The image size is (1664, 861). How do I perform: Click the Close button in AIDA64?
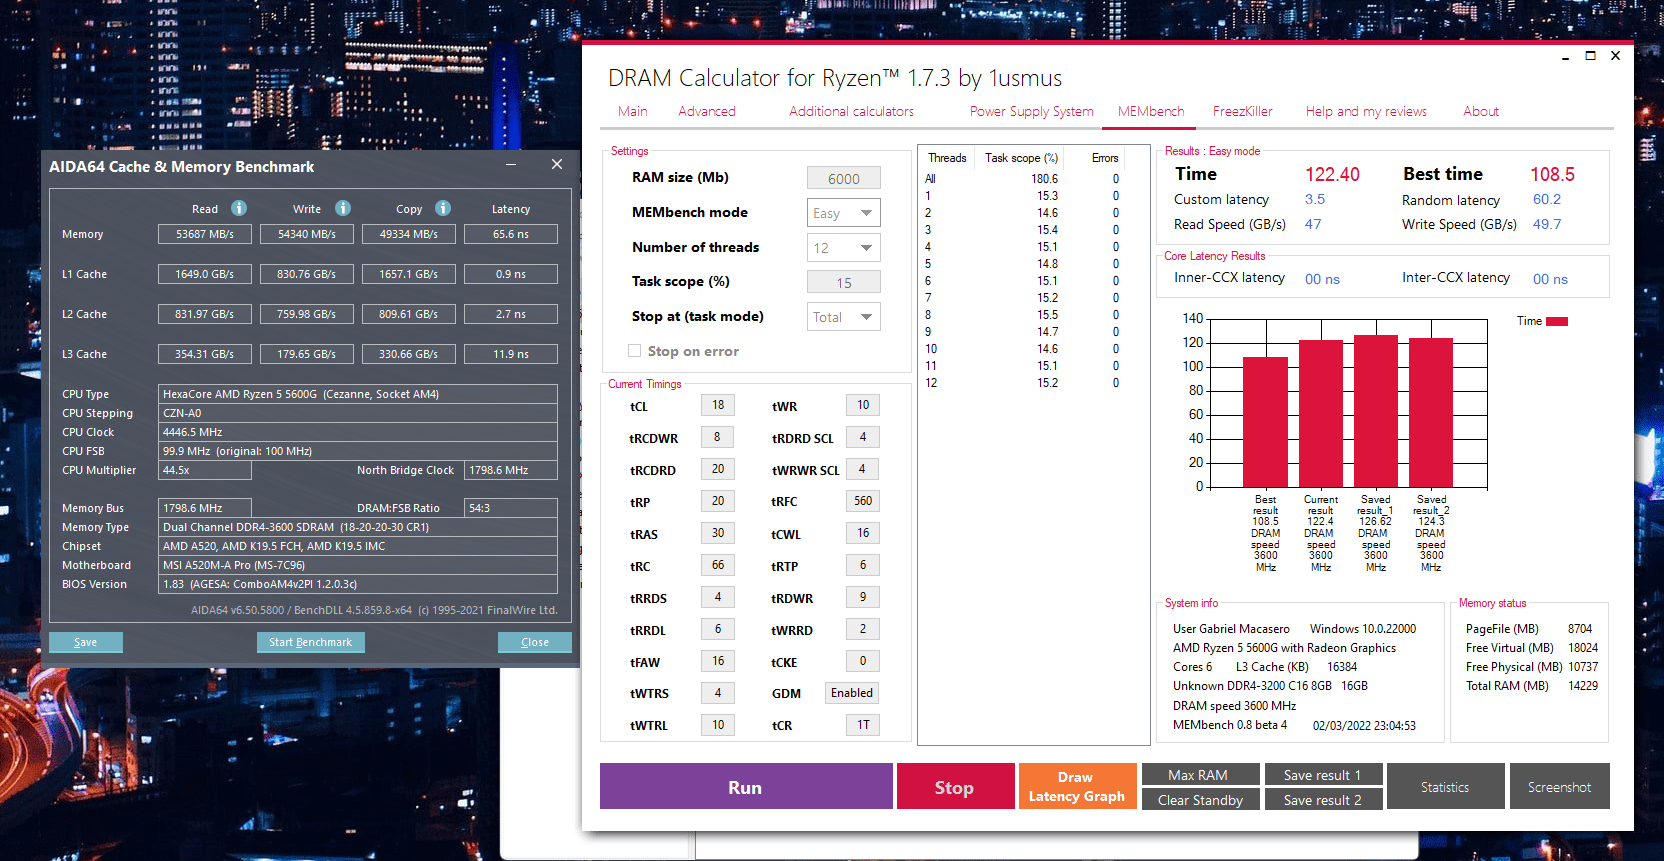click(535, 642)
